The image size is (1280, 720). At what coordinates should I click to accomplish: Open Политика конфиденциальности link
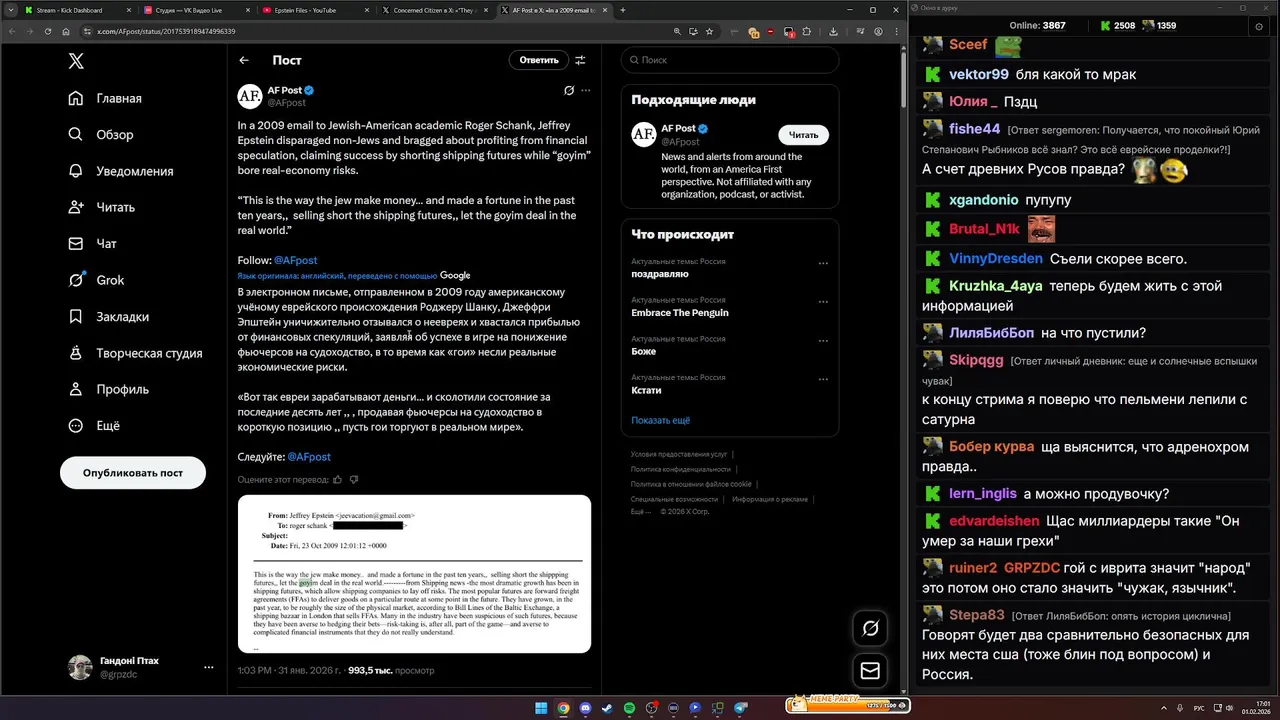[681, 469]
